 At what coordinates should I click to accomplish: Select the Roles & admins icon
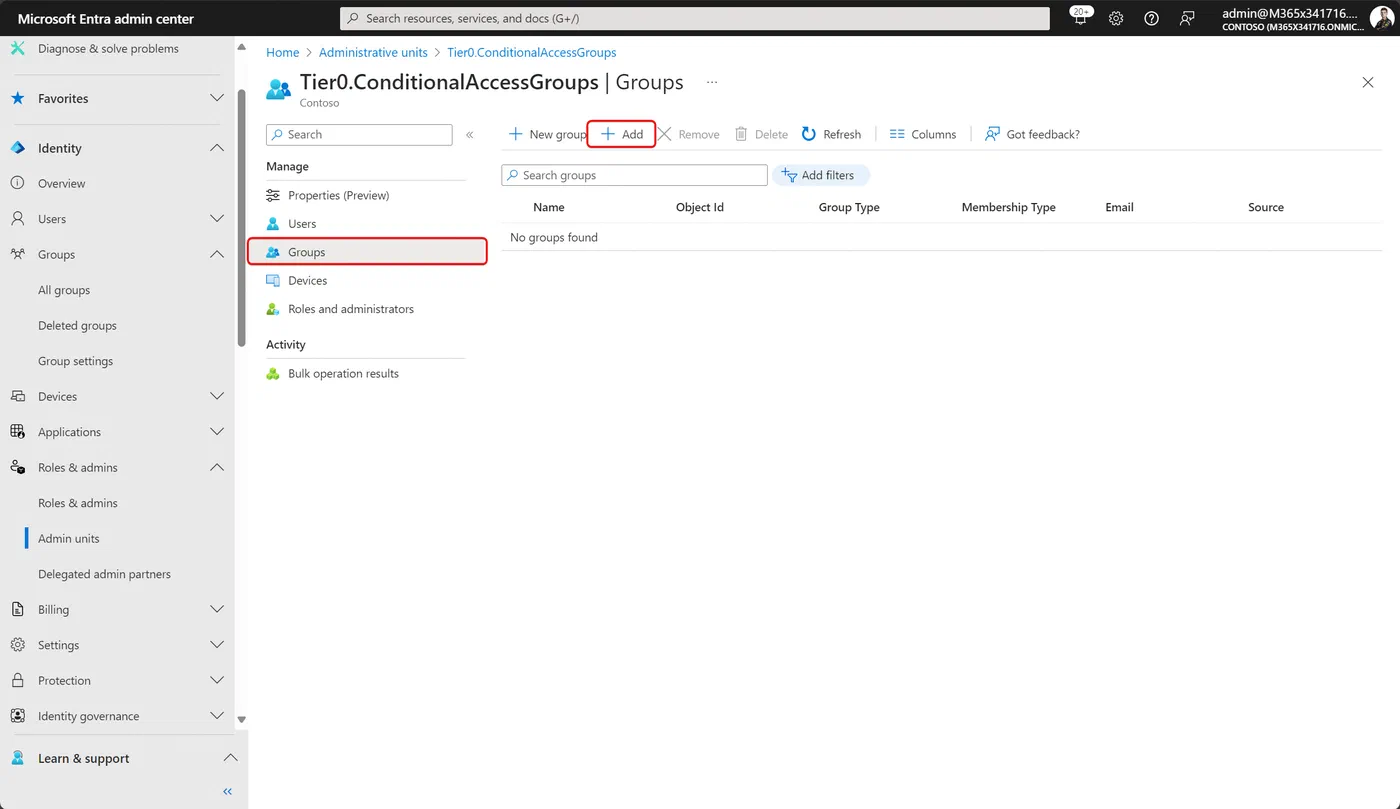point(17,467)
